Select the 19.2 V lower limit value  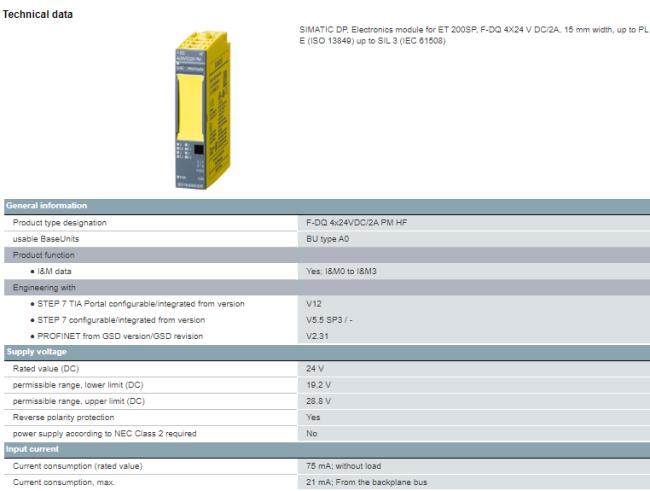click(x=317, y=385)
